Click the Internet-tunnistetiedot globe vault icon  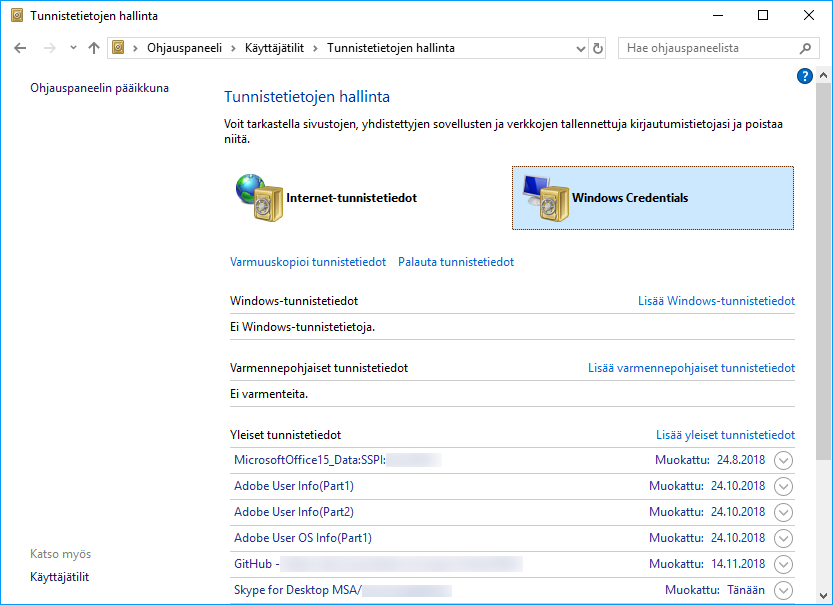click(257, 198)
